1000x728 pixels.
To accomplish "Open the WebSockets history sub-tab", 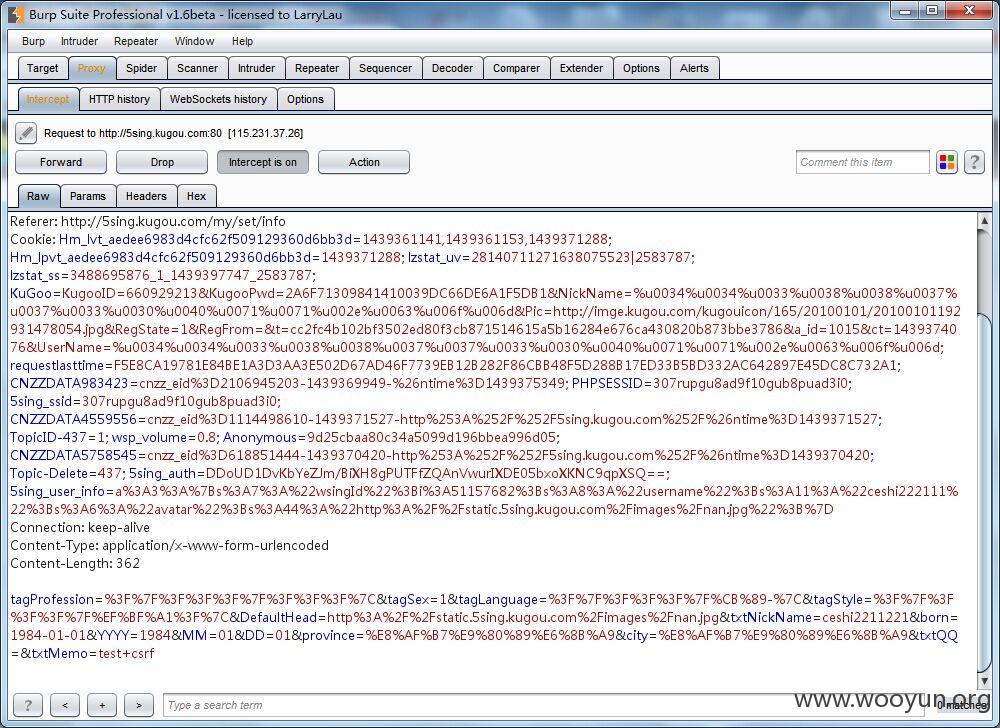I will pos(218,99).
